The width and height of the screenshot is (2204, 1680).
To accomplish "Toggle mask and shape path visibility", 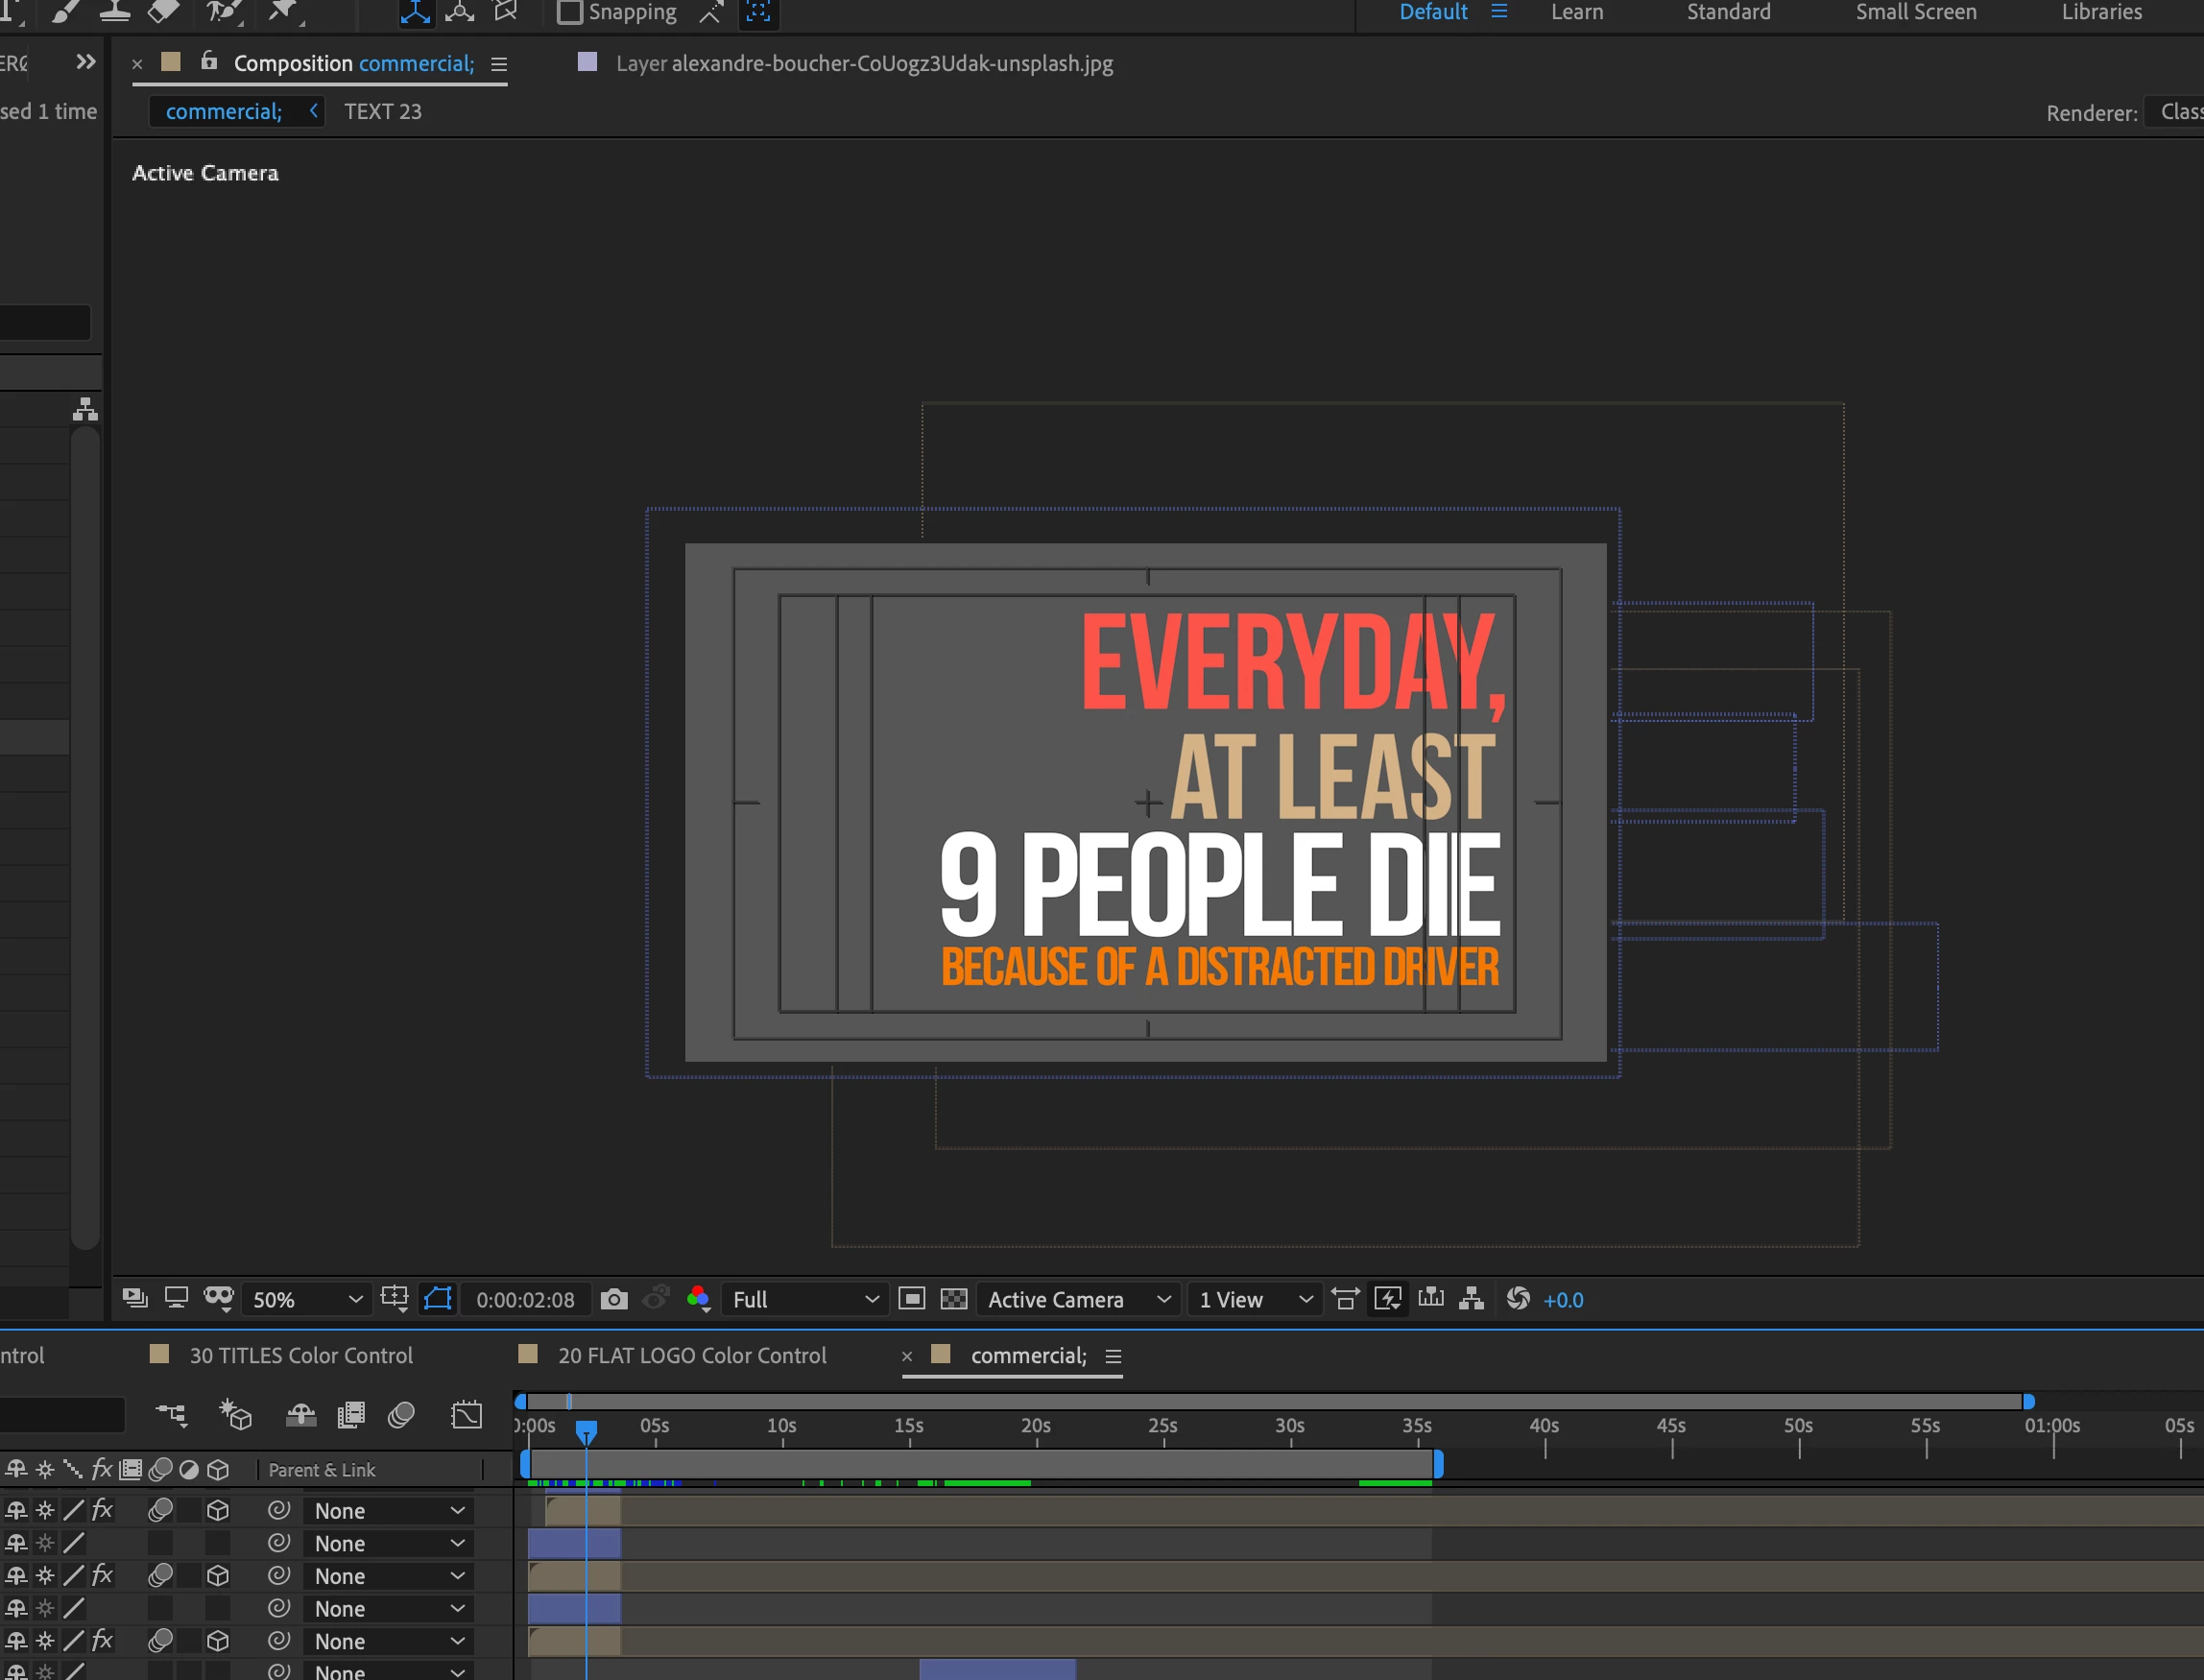I will 438,1299.
